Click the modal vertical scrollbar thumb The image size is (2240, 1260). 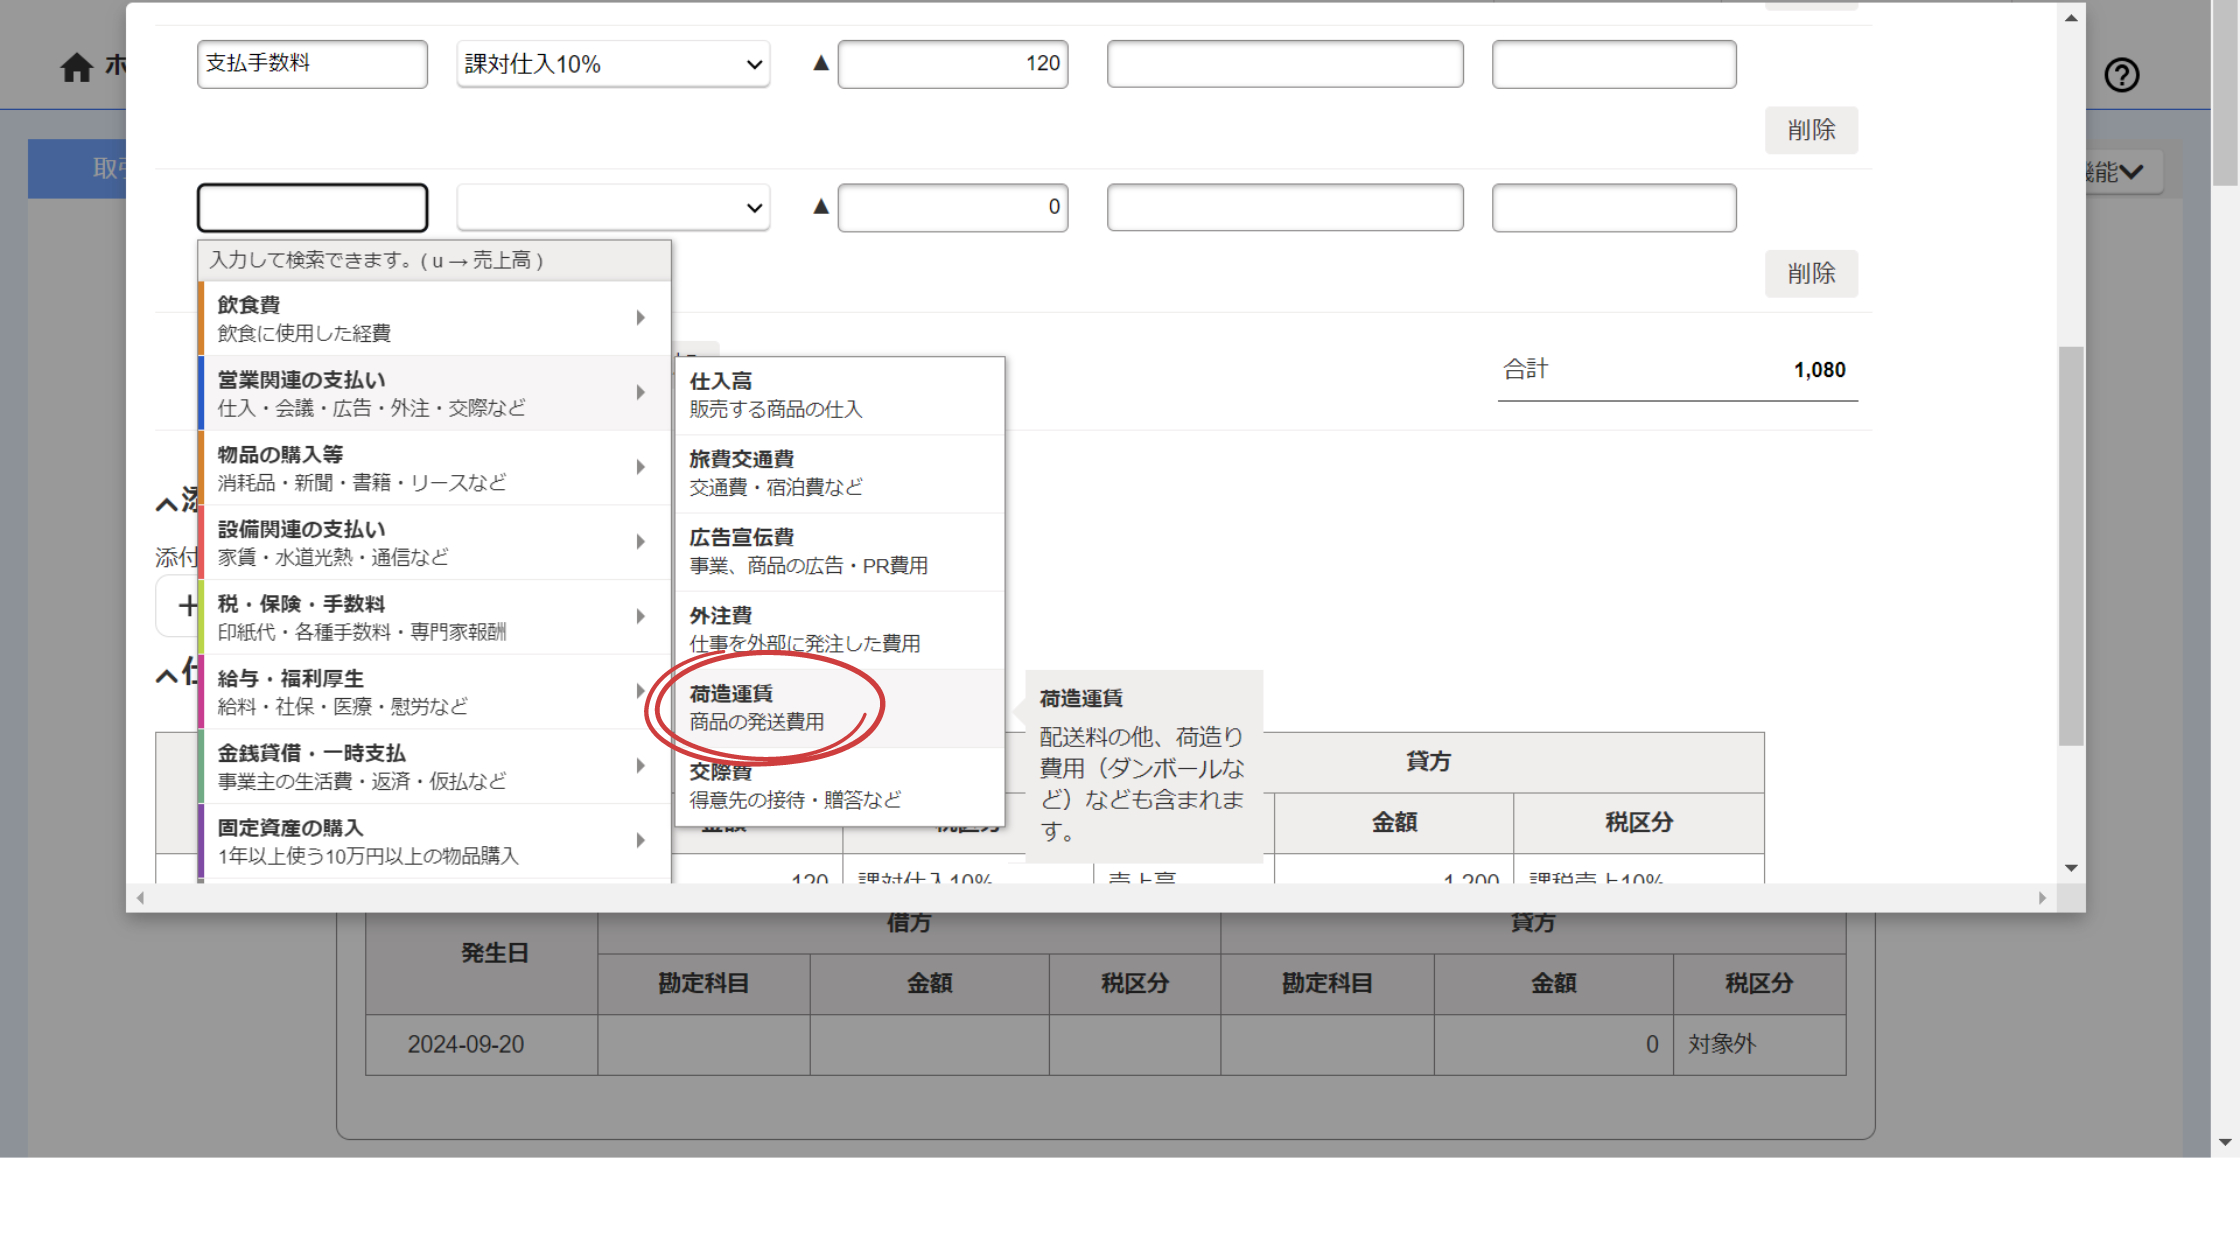pos(2072,545)
